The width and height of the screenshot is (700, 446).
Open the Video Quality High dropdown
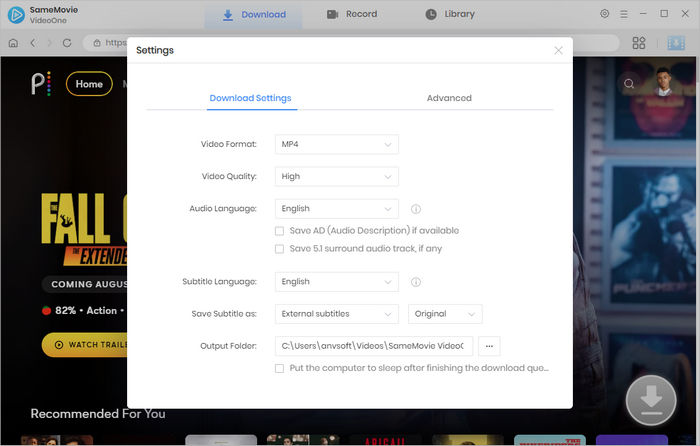coord(337,176)
